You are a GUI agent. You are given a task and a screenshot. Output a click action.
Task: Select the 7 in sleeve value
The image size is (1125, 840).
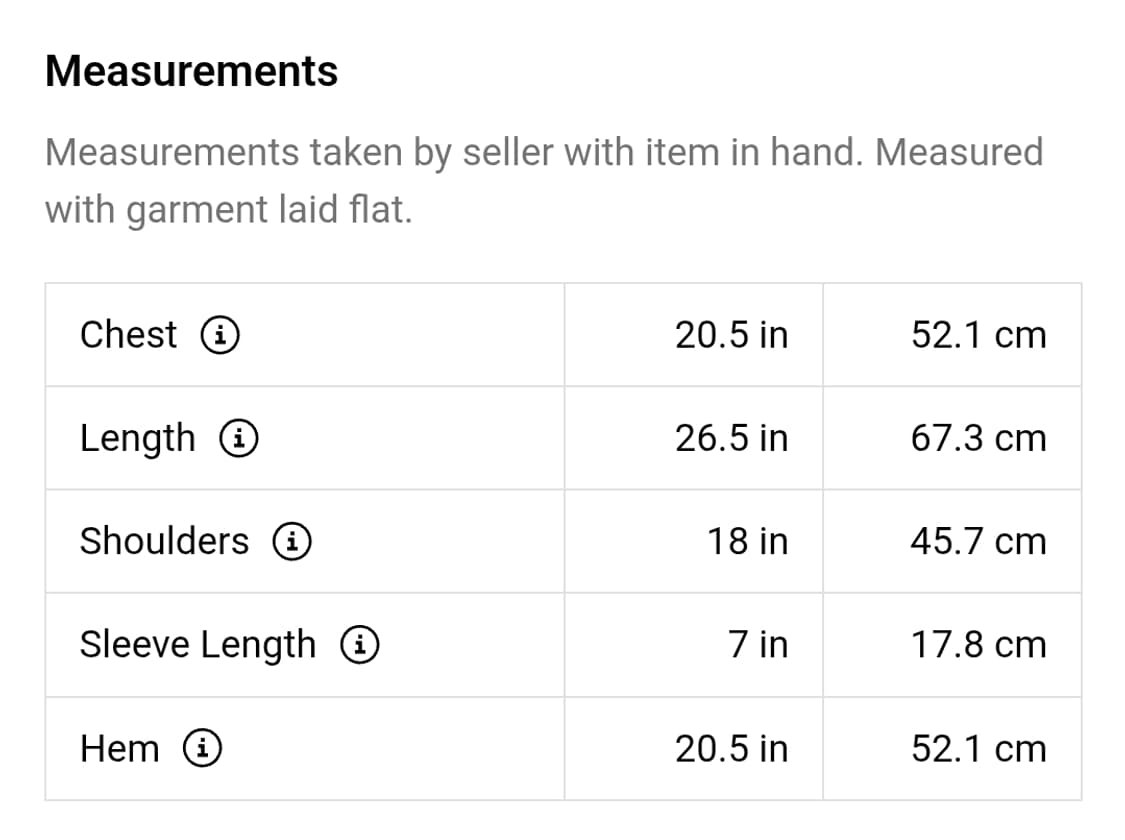pyautogui.click(x=758, y=645)
